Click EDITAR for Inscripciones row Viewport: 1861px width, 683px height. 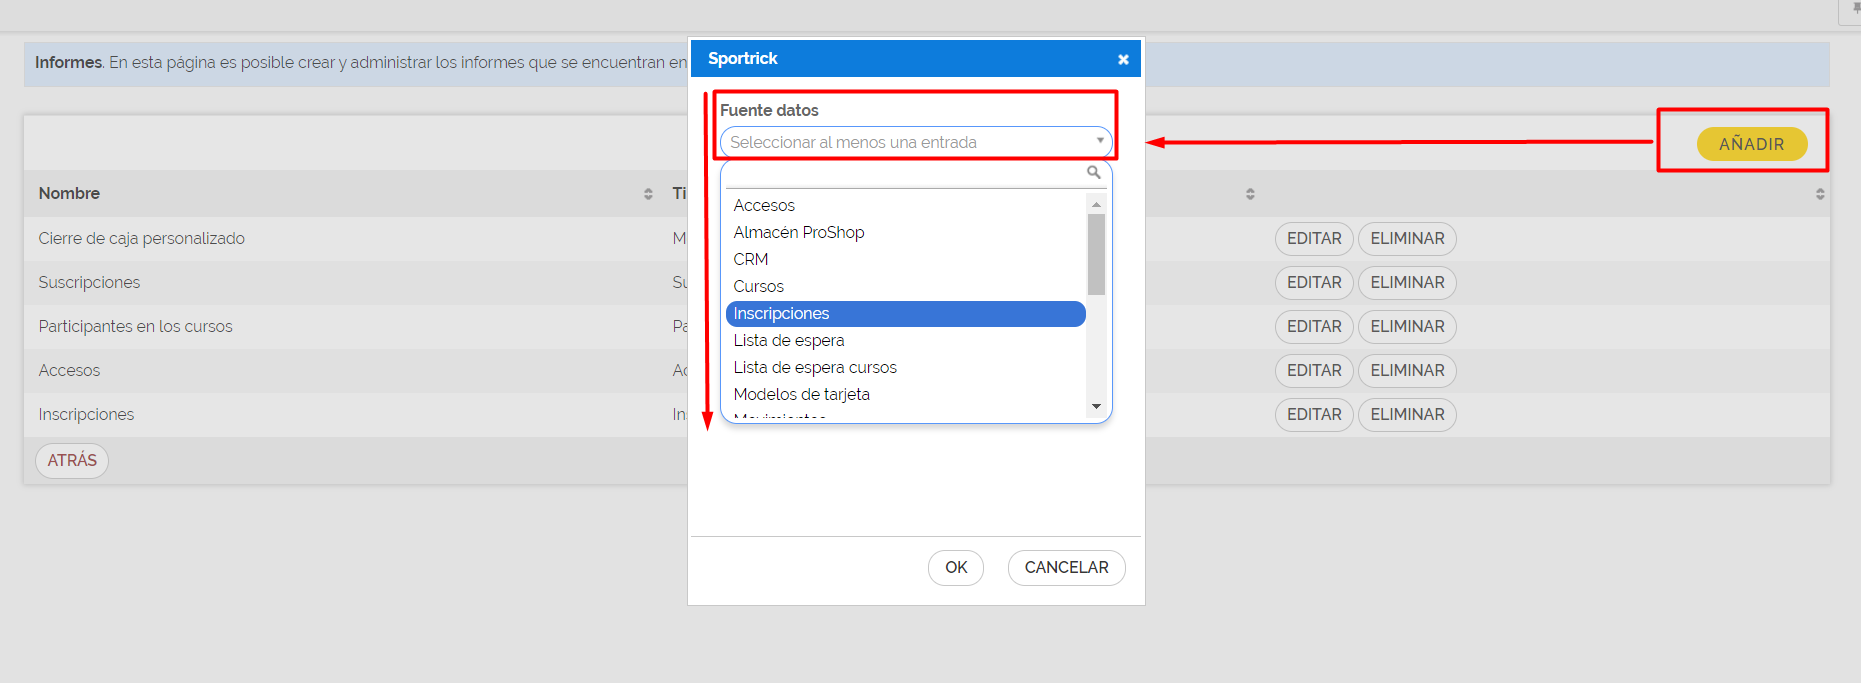pos(1314,415)
